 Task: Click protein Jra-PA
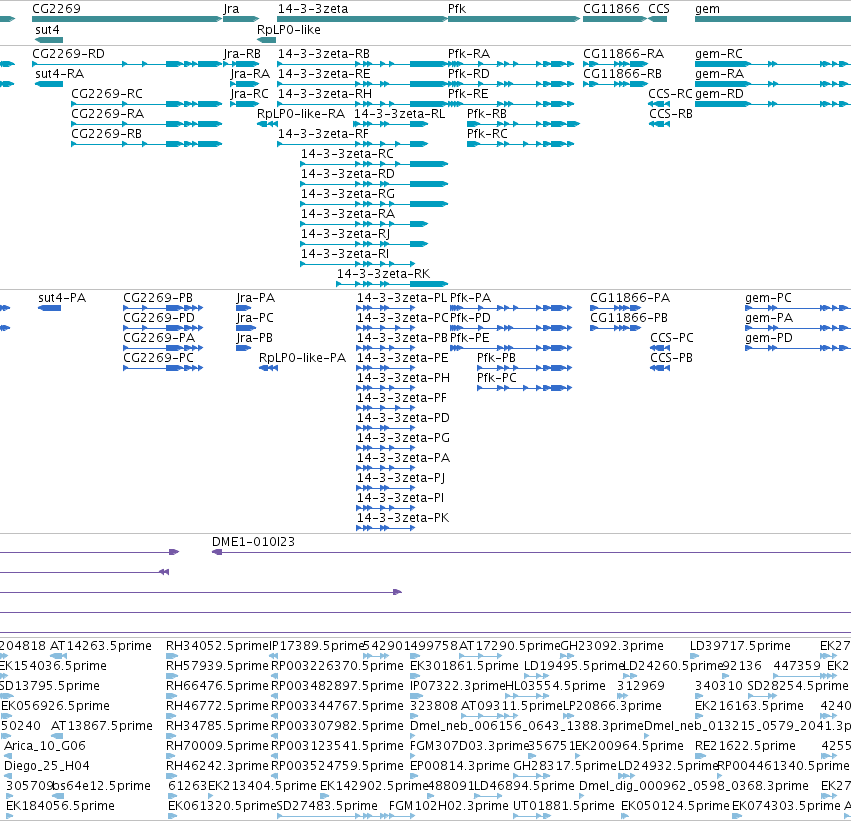244,308
